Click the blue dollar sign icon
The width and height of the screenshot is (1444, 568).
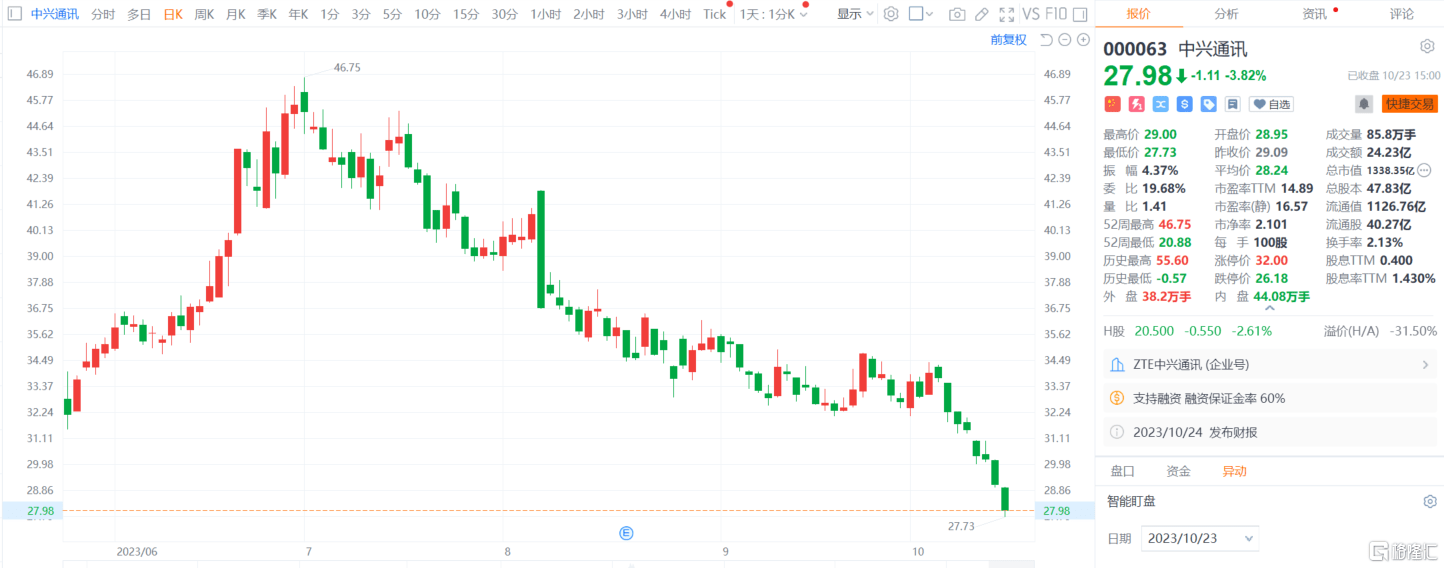click(1184, 104)
